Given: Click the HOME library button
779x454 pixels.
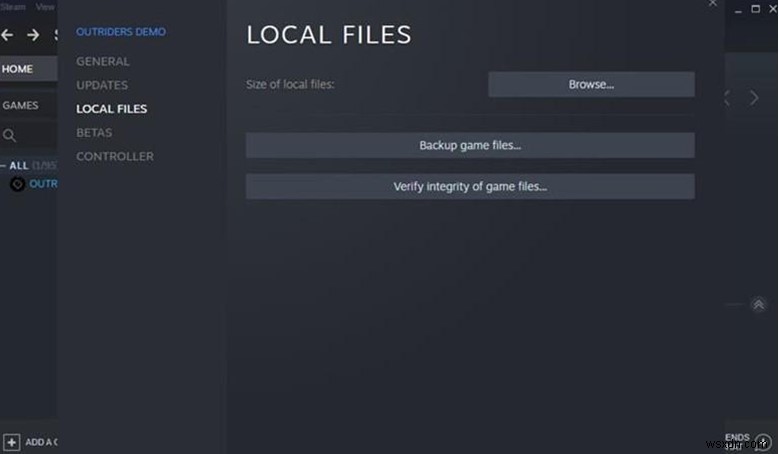Looking at the screenshot, I should pos(28,69).
